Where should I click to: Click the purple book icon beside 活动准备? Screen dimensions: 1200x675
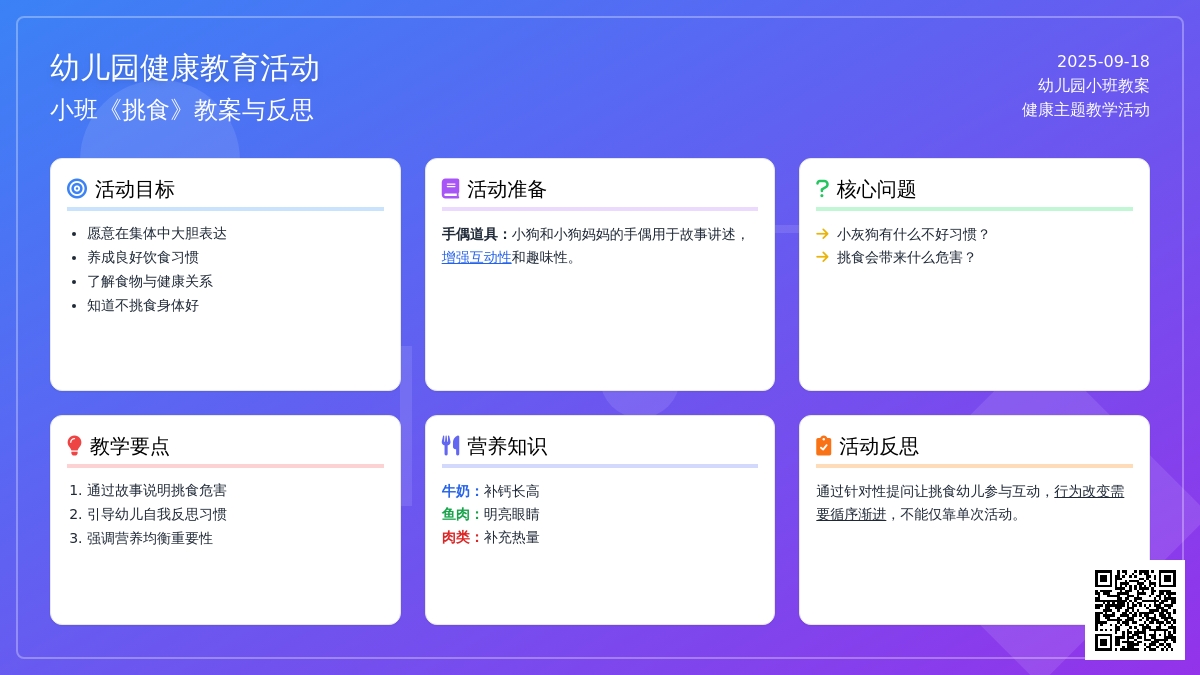point(451,188)
